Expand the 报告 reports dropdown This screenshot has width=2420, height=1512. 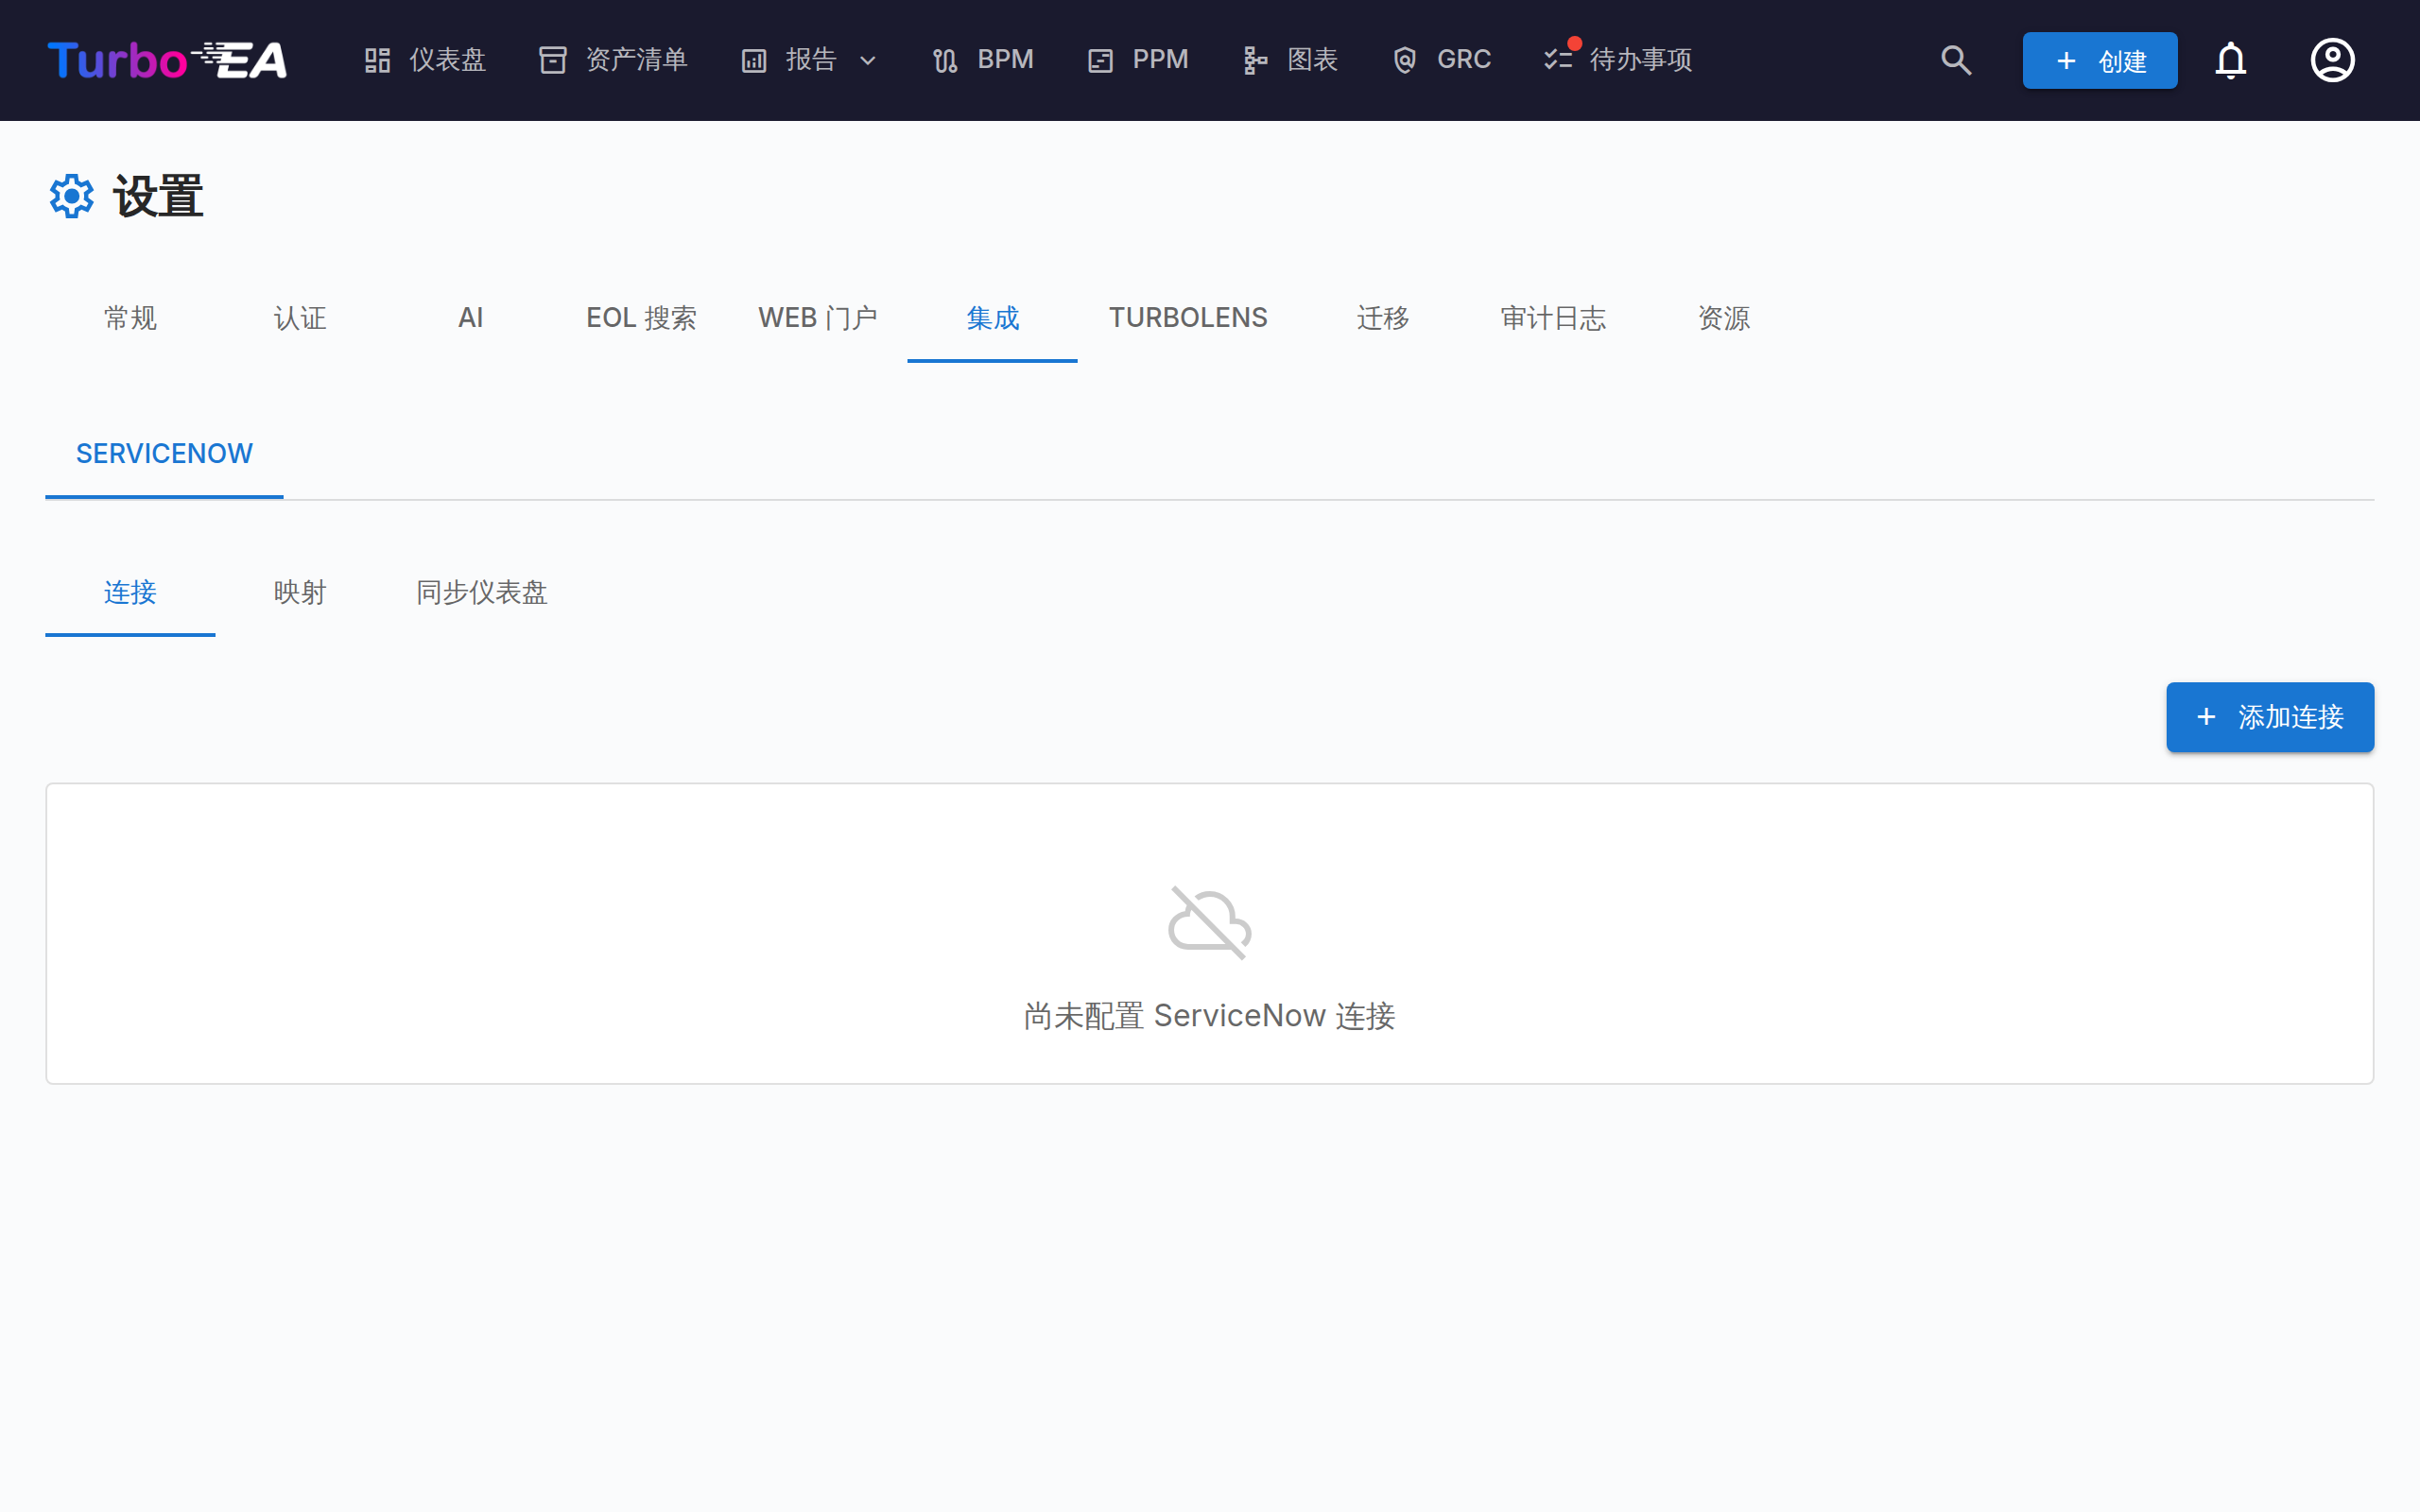[810, 60]
